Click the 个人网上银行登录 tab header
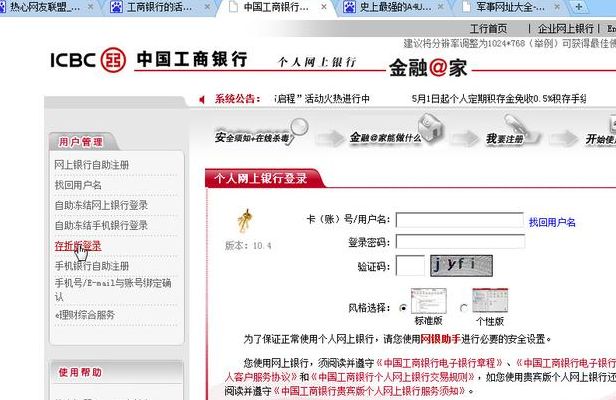The height and width of the screenshot is (400, 616). [261, 178]
